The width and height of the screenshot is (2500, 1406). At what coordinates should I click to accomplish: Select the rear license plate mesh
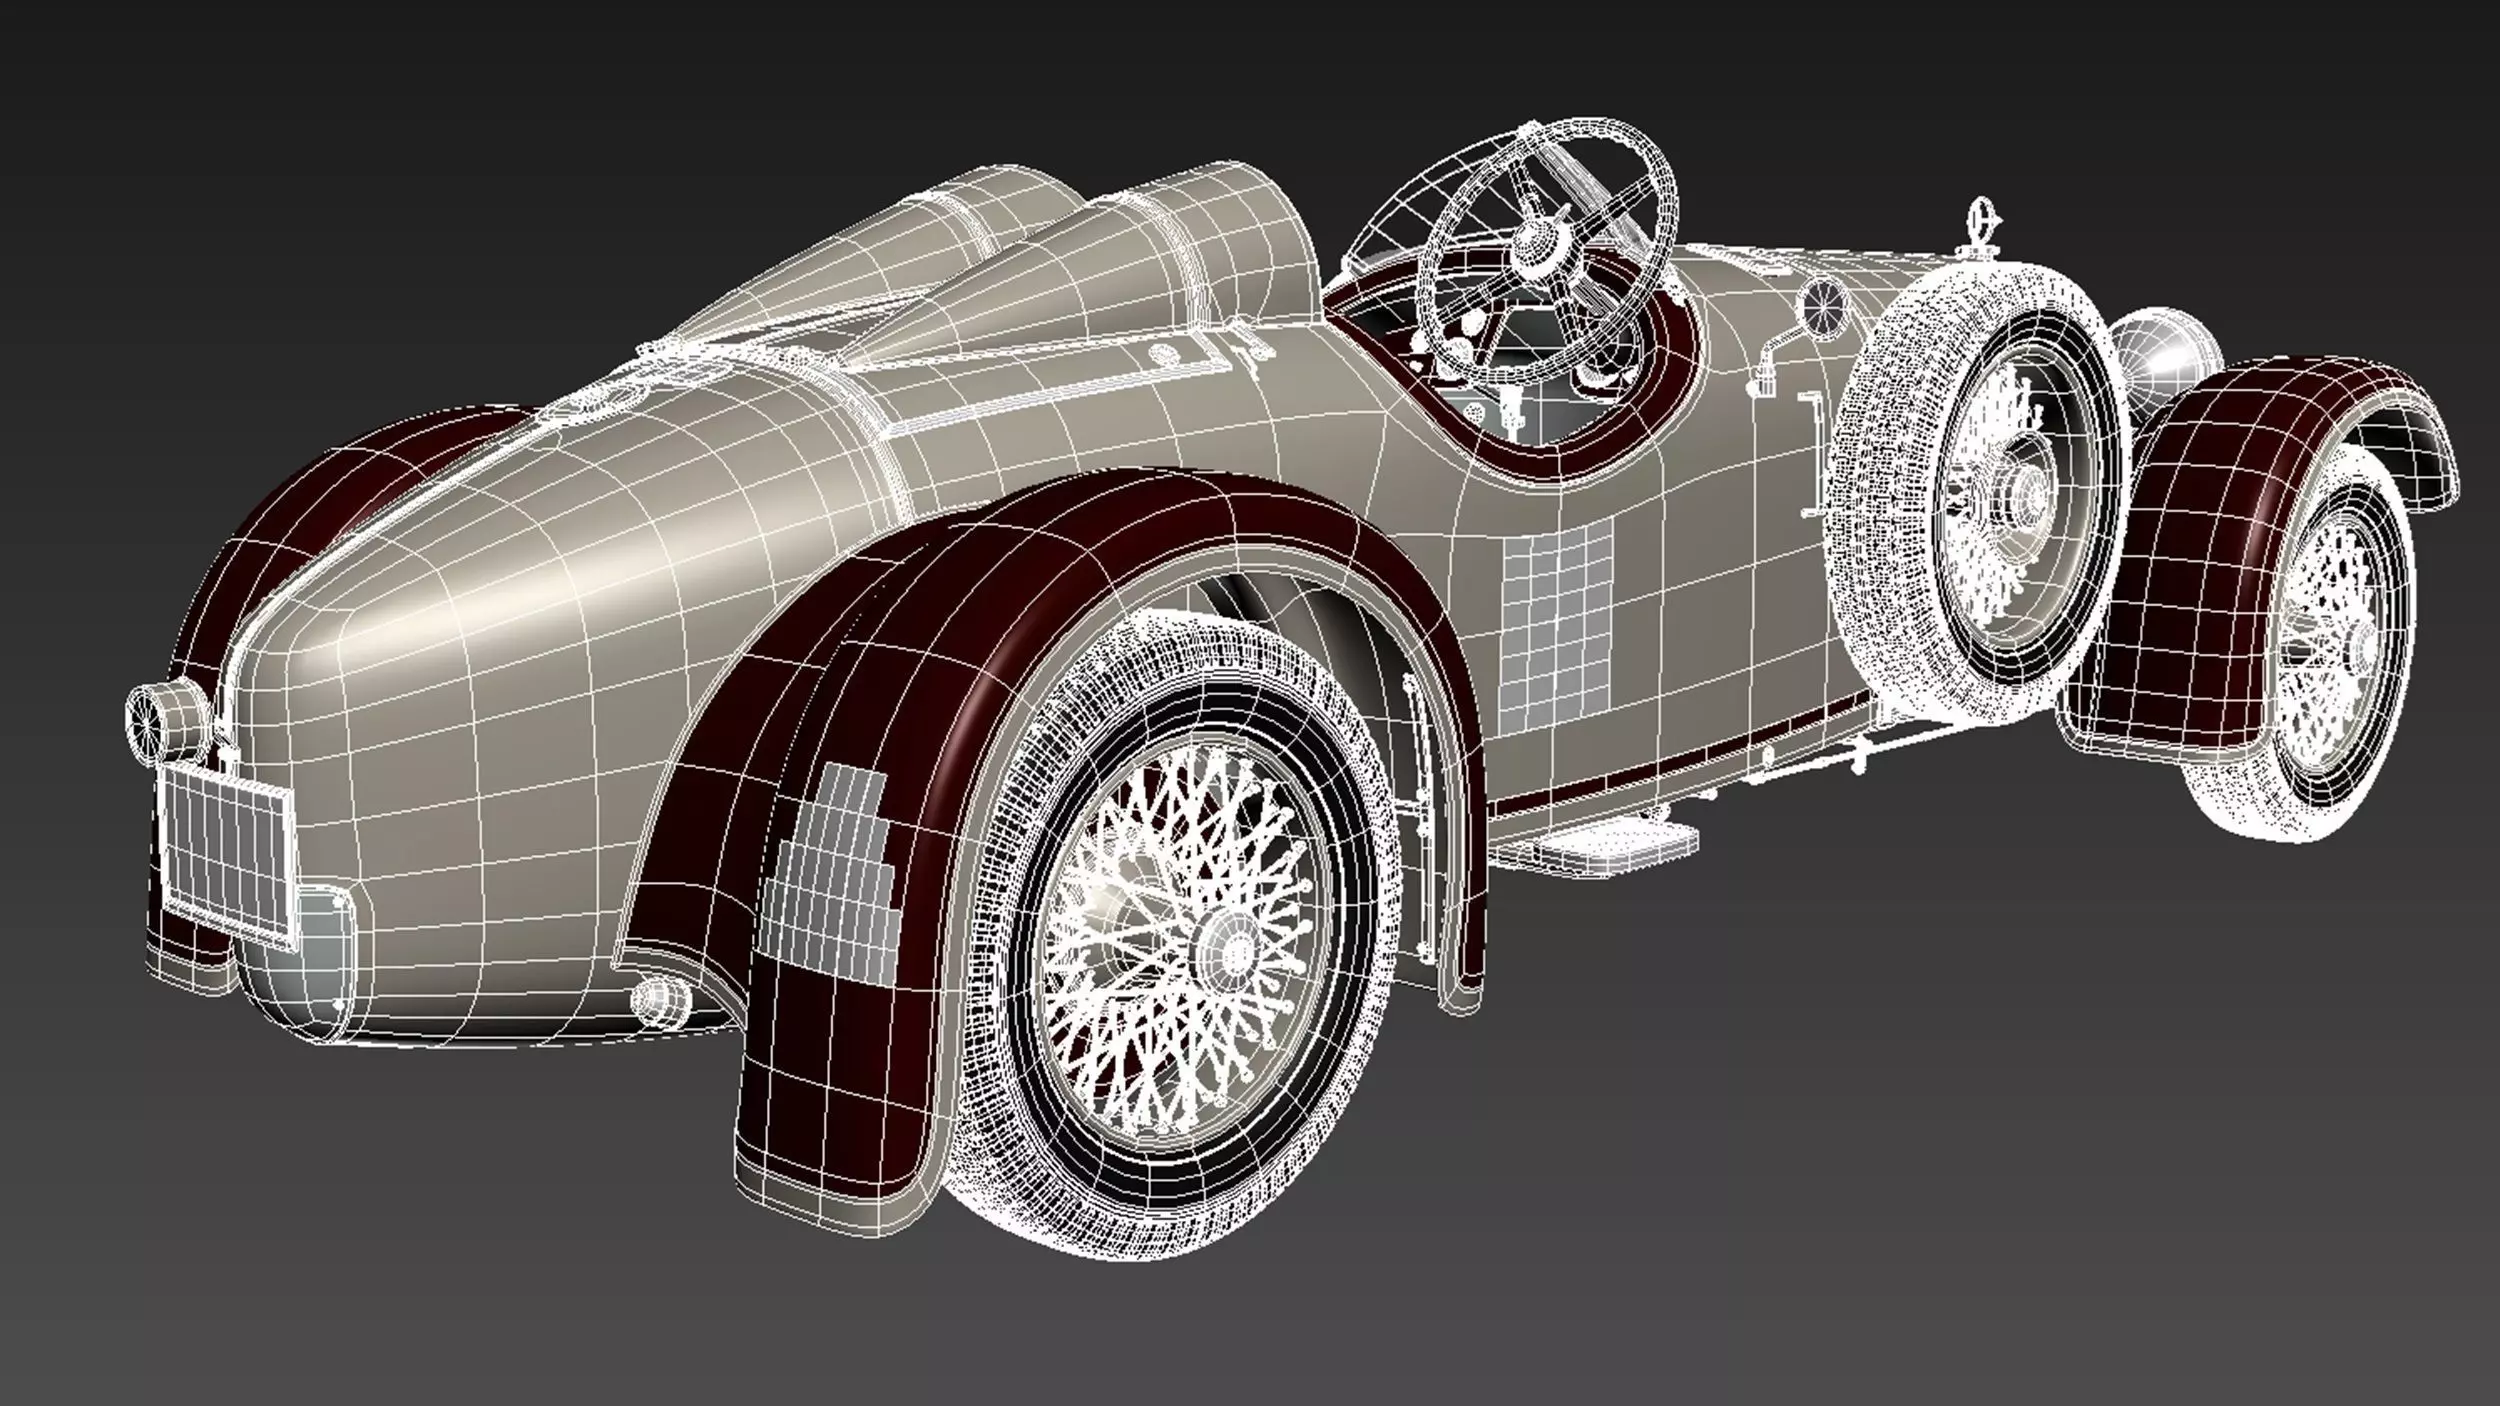point(228,855)
